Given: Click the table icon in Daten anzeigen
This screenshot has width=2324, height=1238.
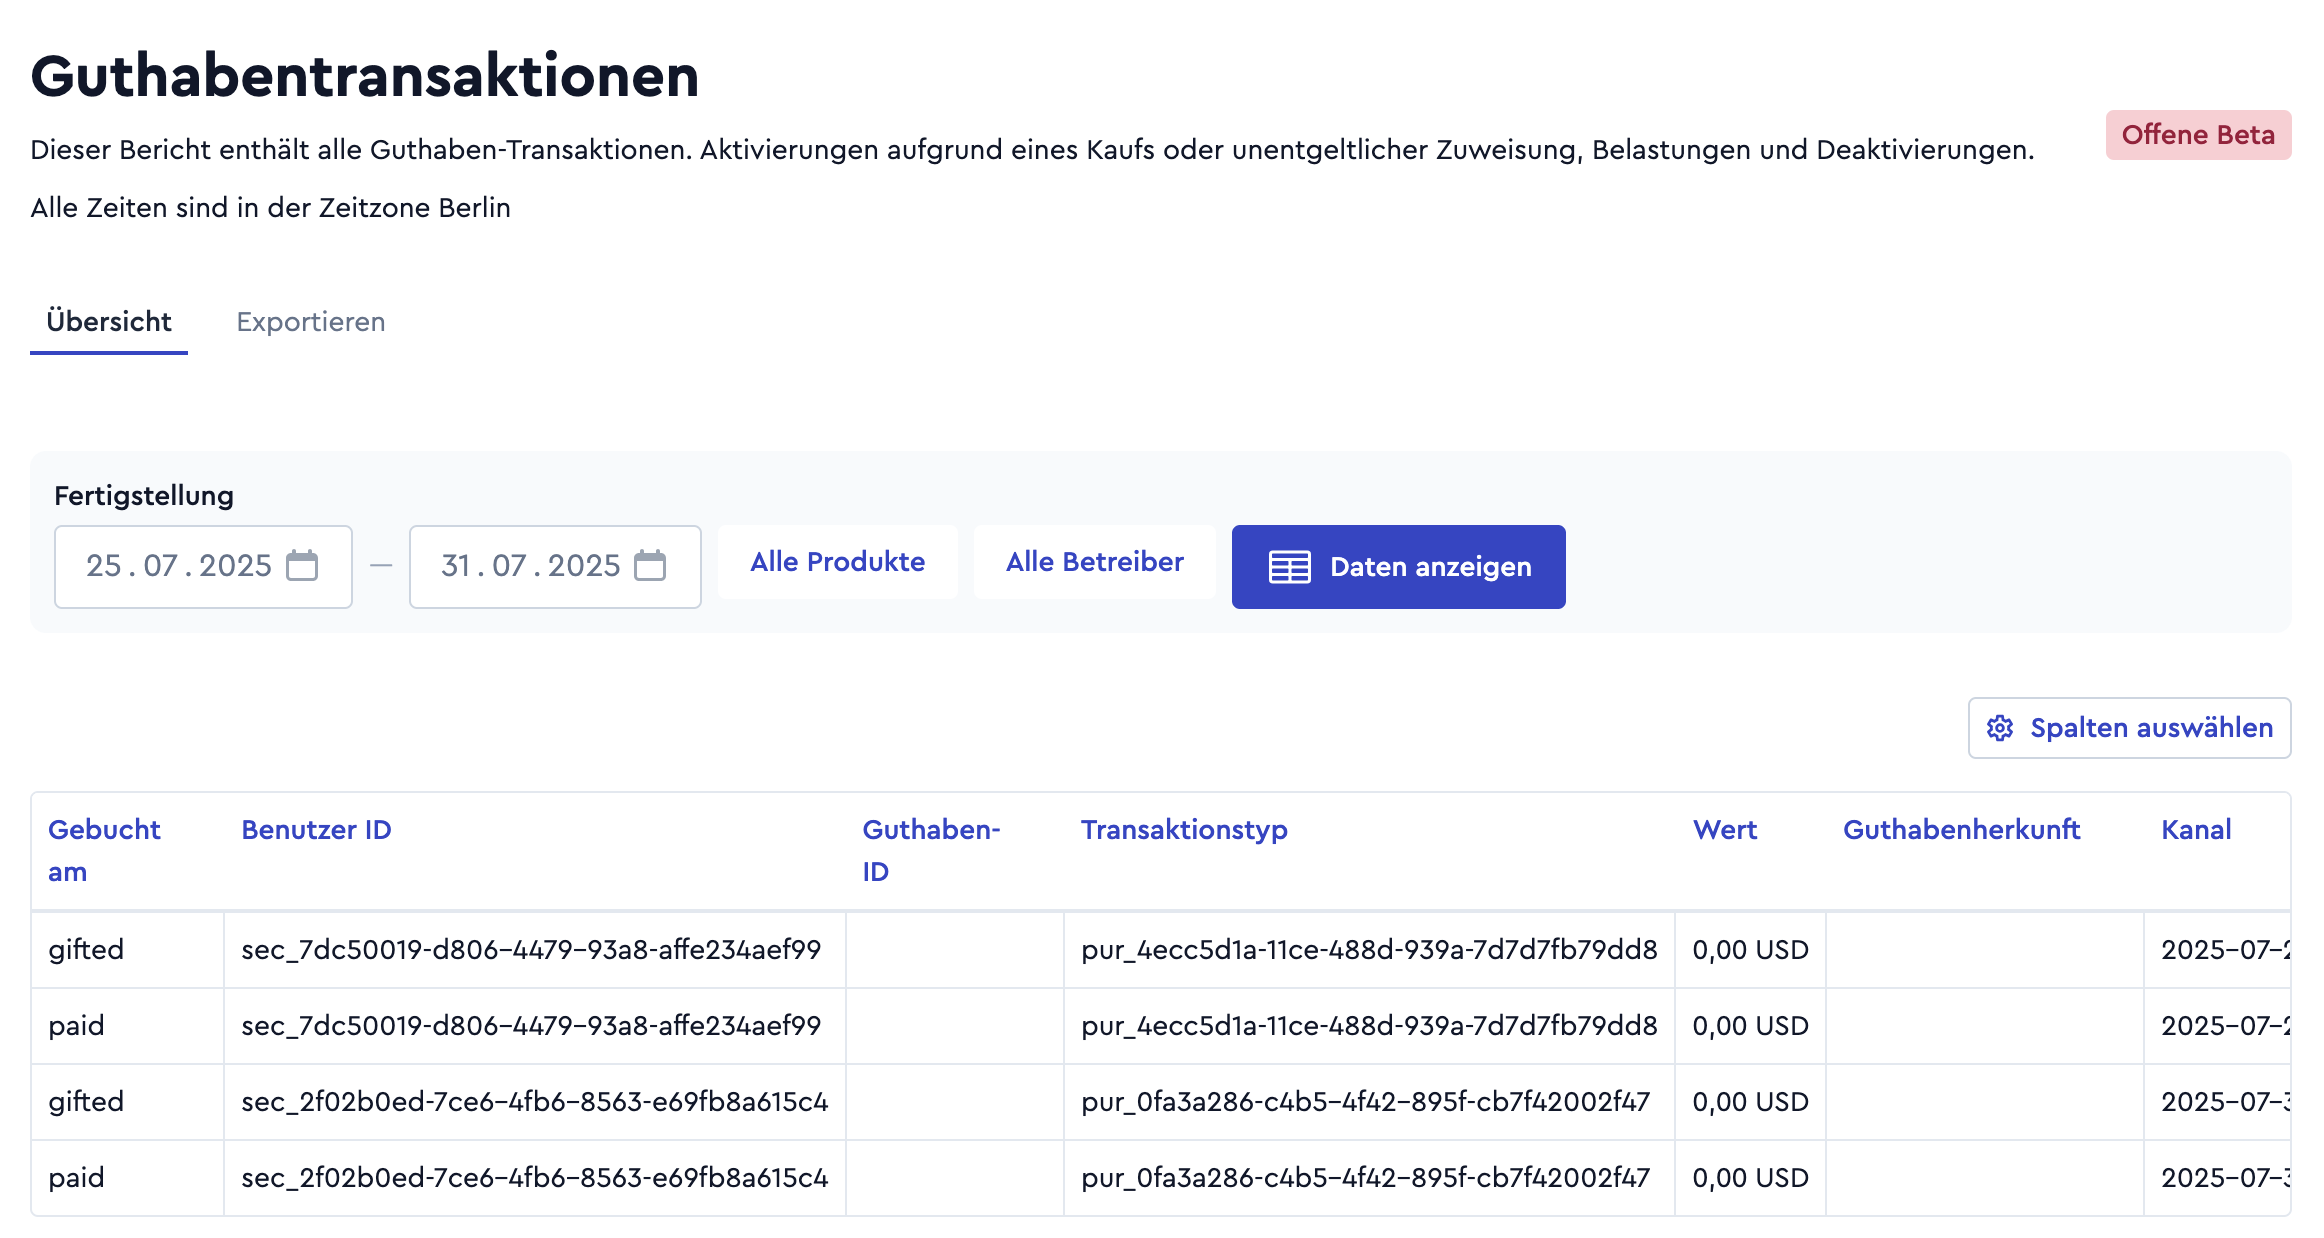Looking at the screenshot, I should point(1289,567).
